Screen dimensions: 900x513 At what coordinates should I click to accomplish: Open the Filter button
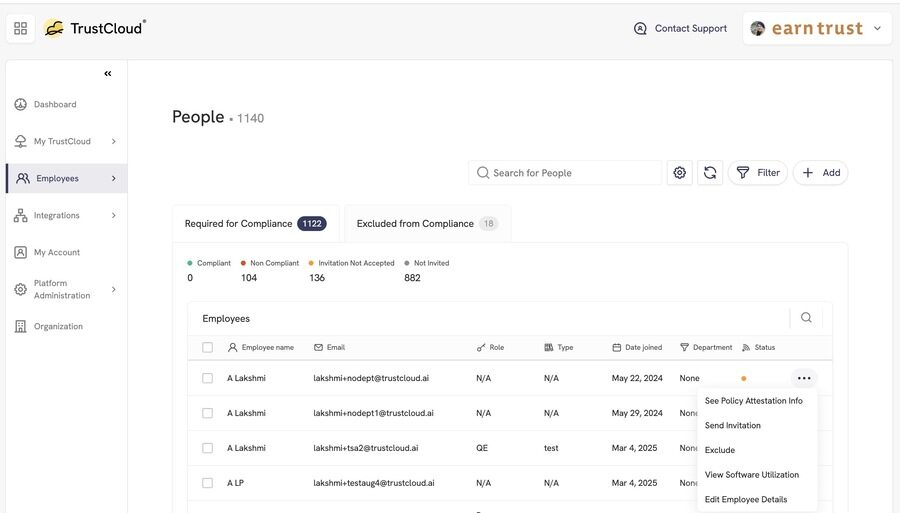758,173
